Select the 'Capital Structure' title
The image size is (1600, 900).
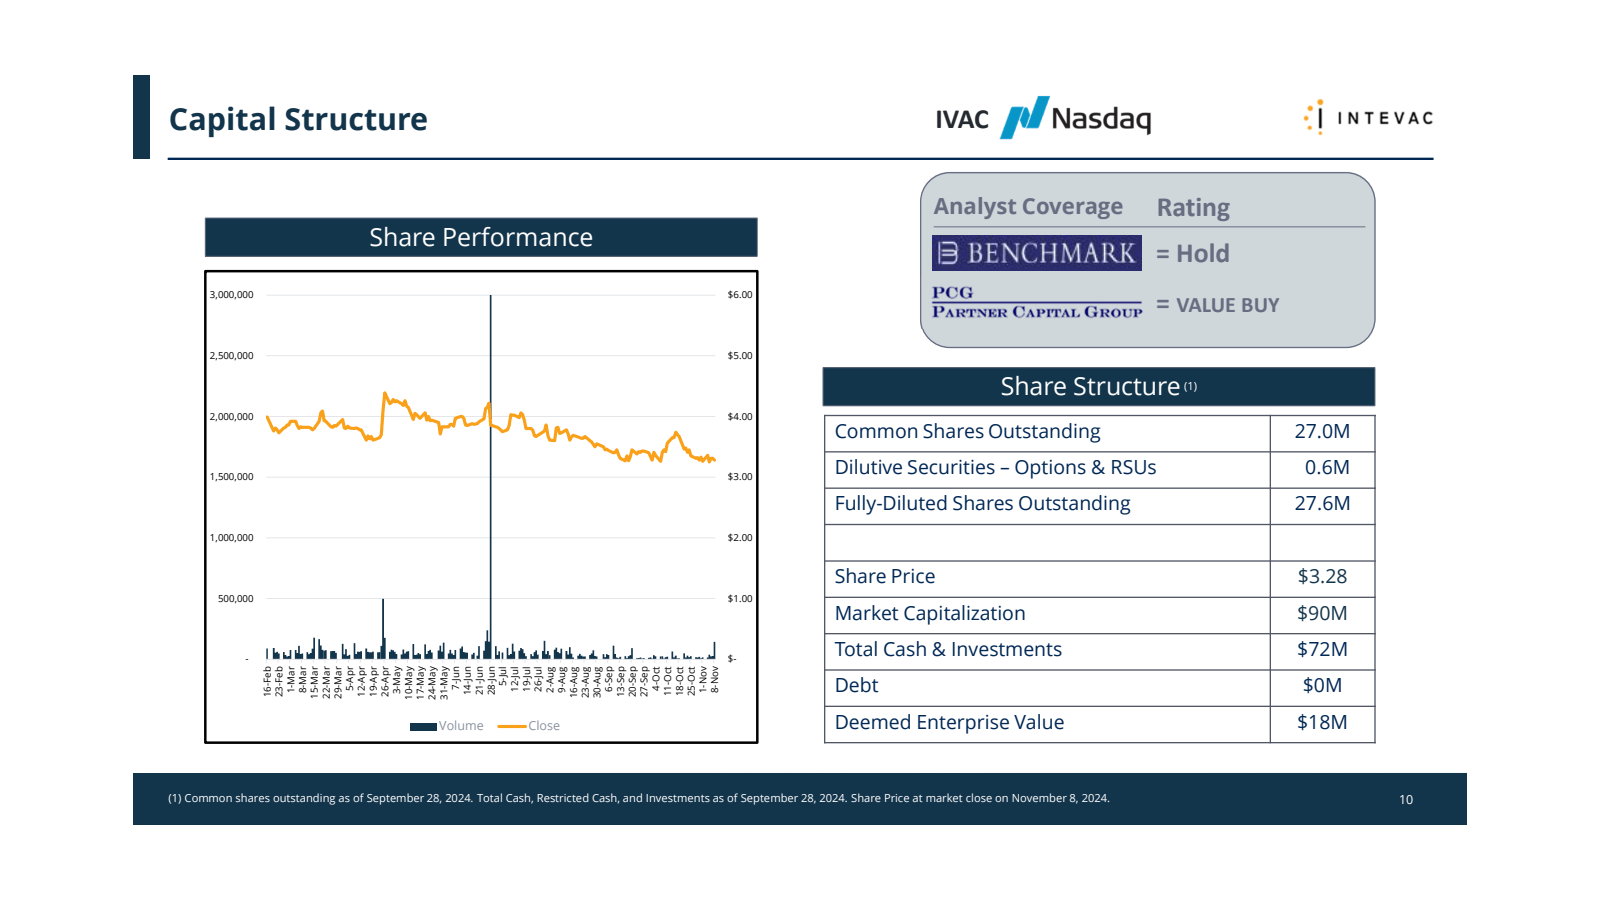pyautogui.click(x=298, y=119)
